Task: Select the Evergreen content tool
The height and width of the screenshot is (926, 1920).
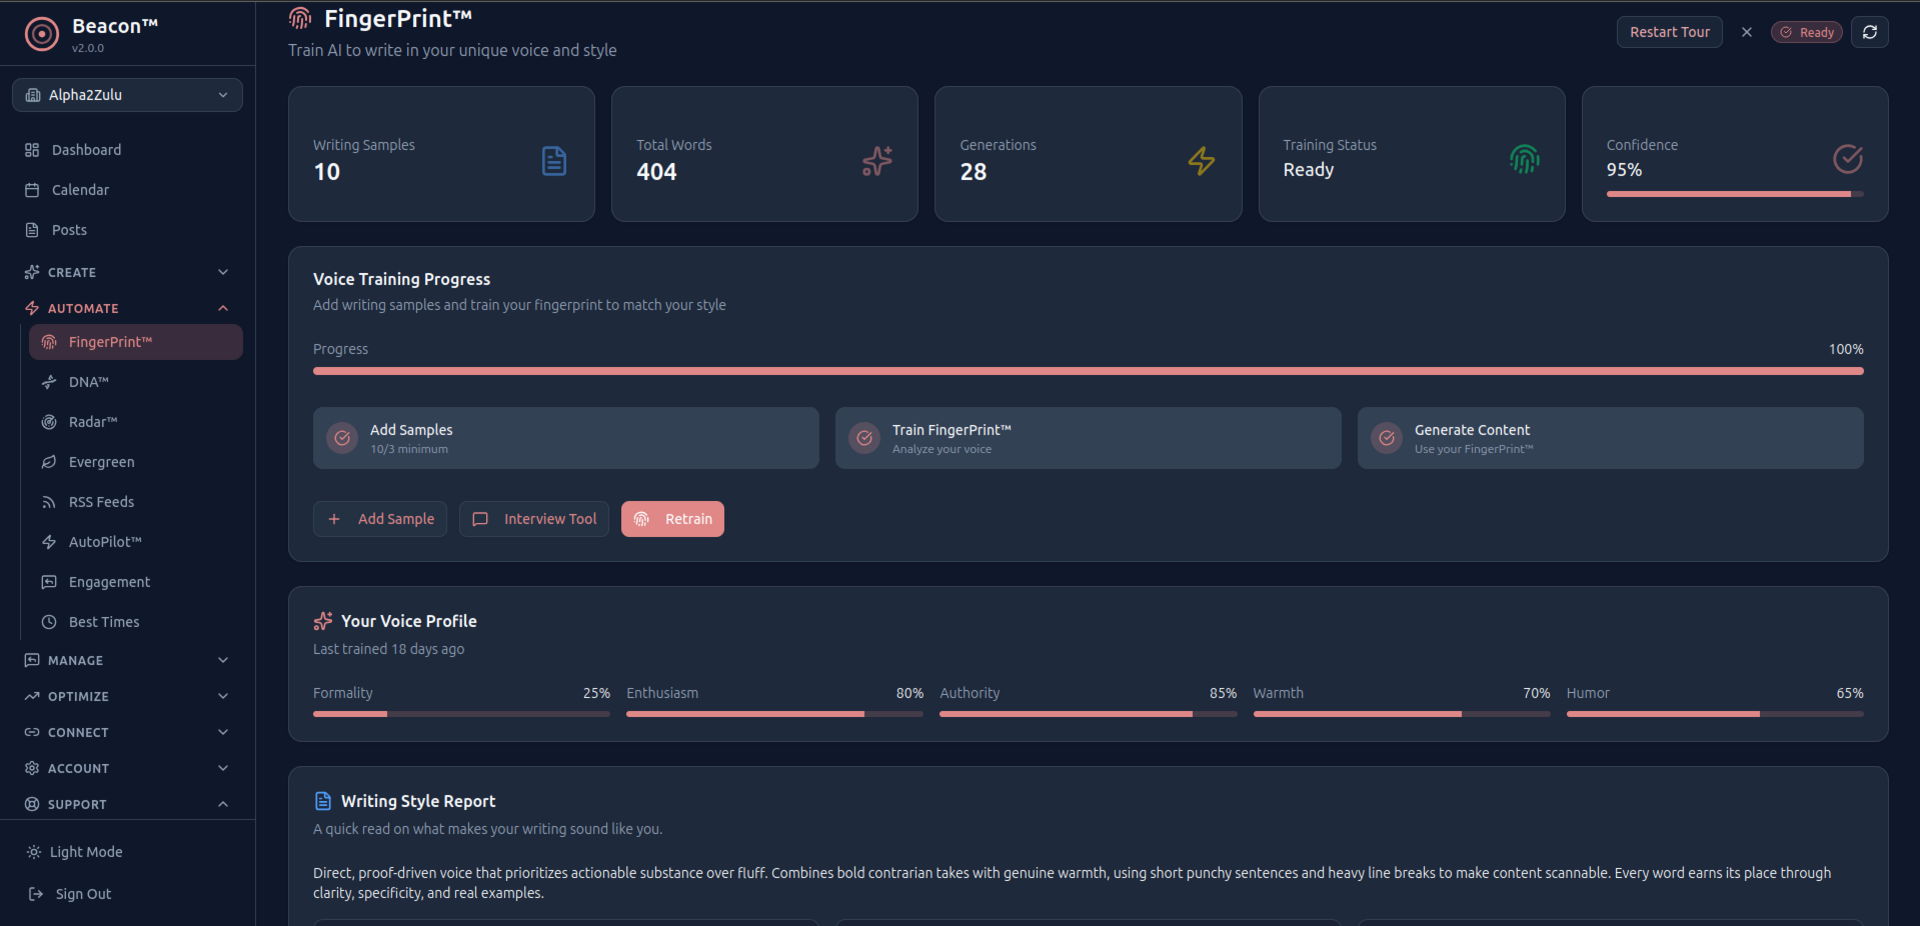Action: [x=101, y=461]
